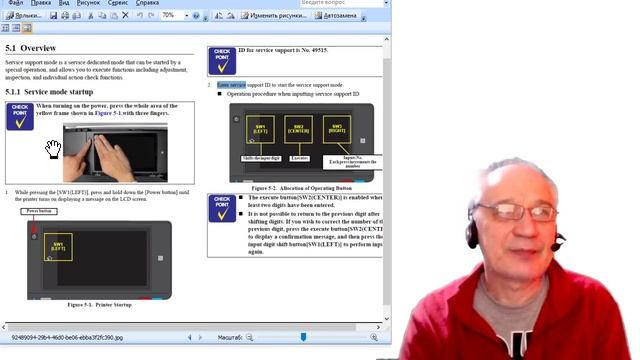This screenshot has width=640, height=360.
Task: Click the Изменить рисунки button
Action: tap(273, 16)
